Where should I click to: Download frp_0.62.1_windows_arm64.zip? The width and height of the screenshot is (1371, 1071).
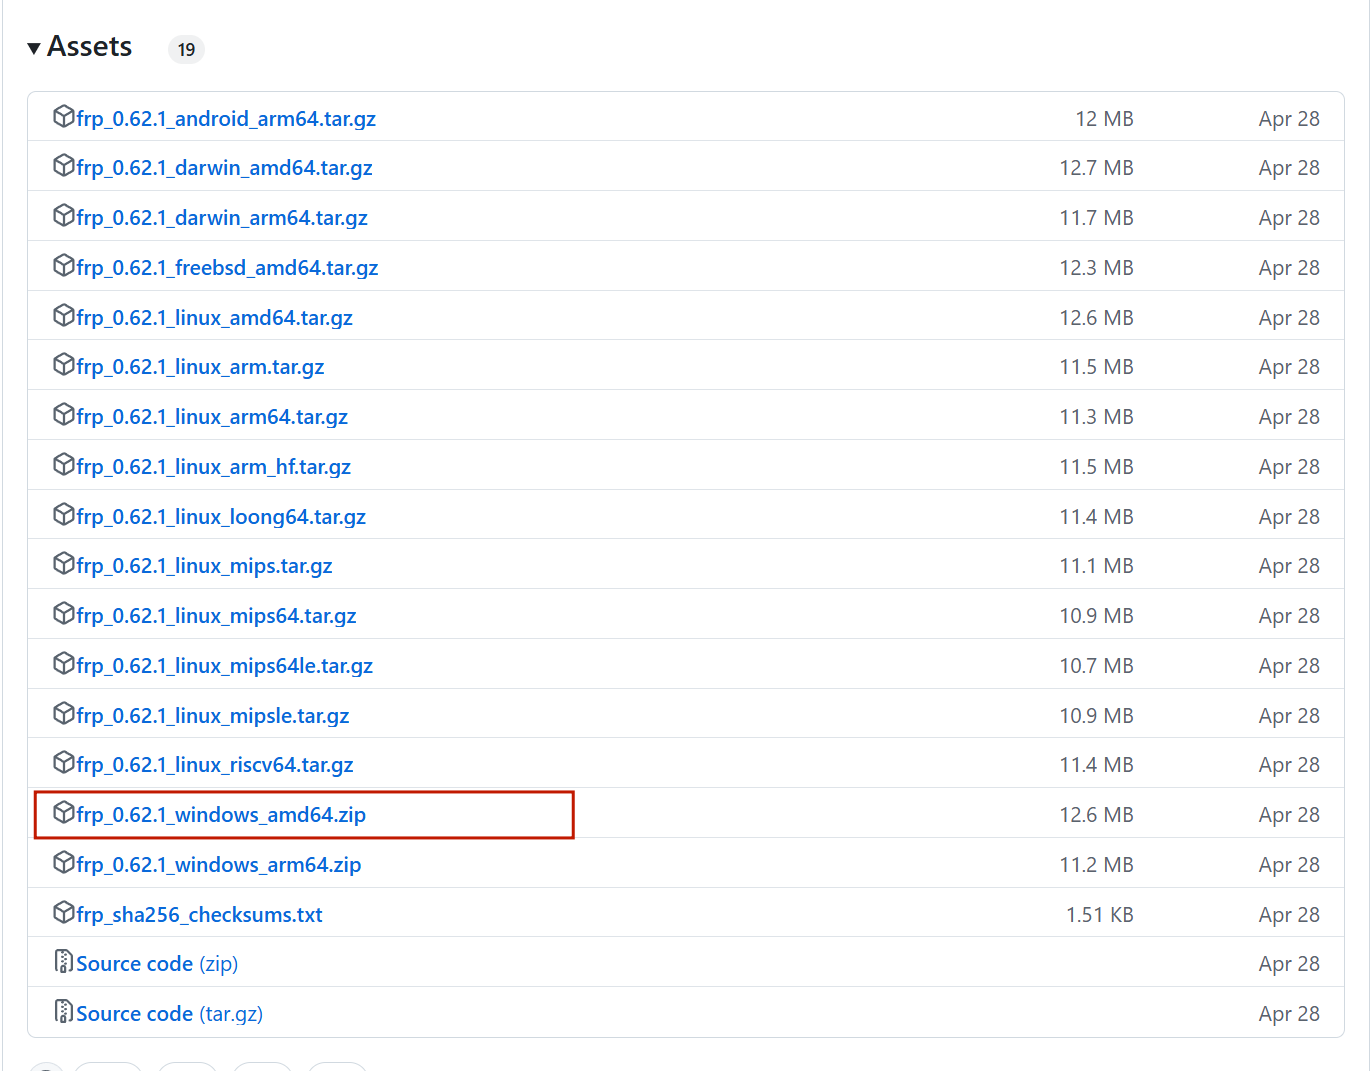click(x=219, y=865)
